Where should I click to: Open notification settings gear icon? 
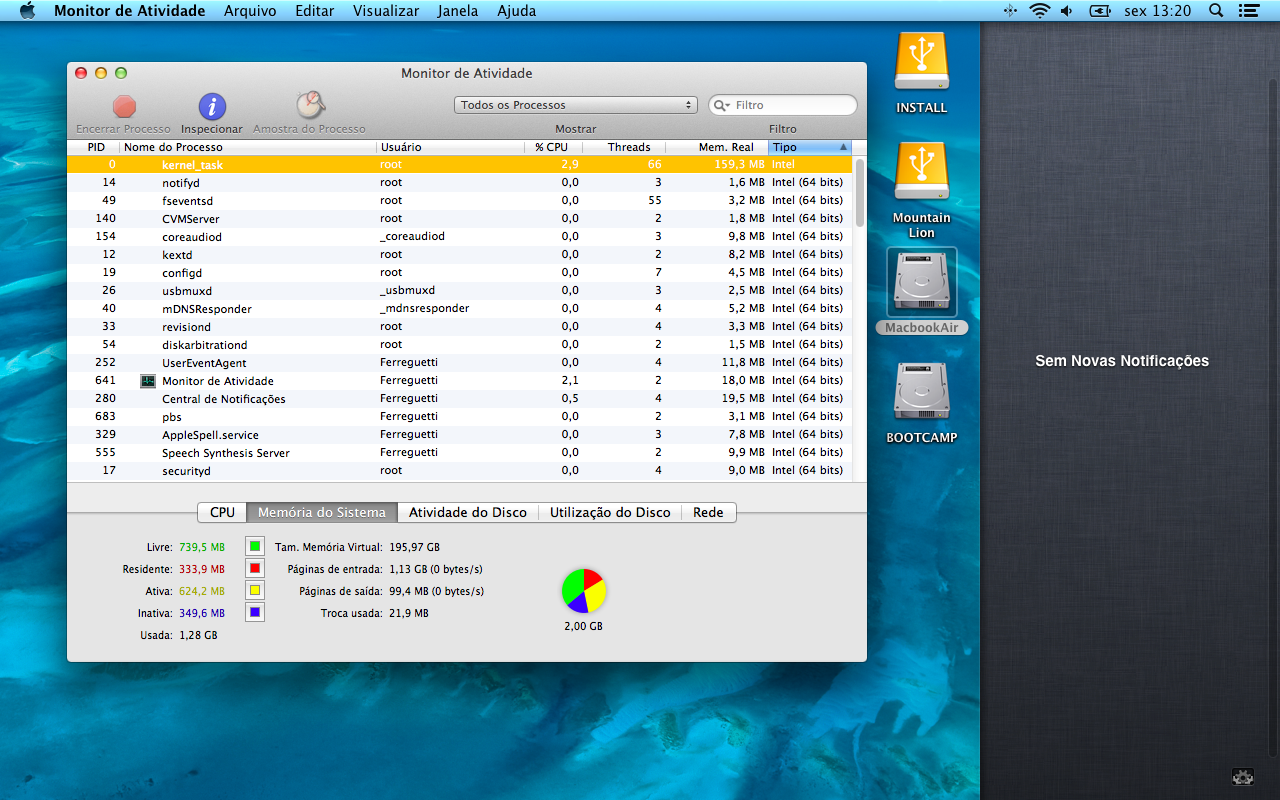pyautogui.click(x=1243, y=776)
